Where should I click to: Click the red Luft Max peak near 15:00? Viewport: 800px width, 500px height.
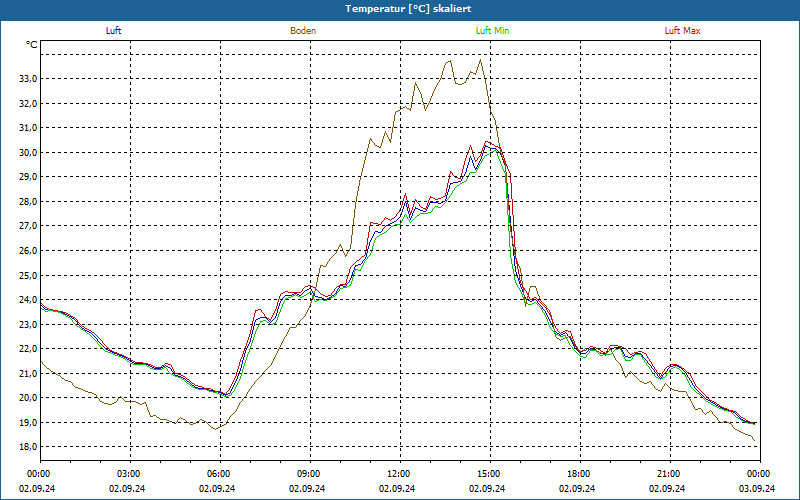coord(486,141)
